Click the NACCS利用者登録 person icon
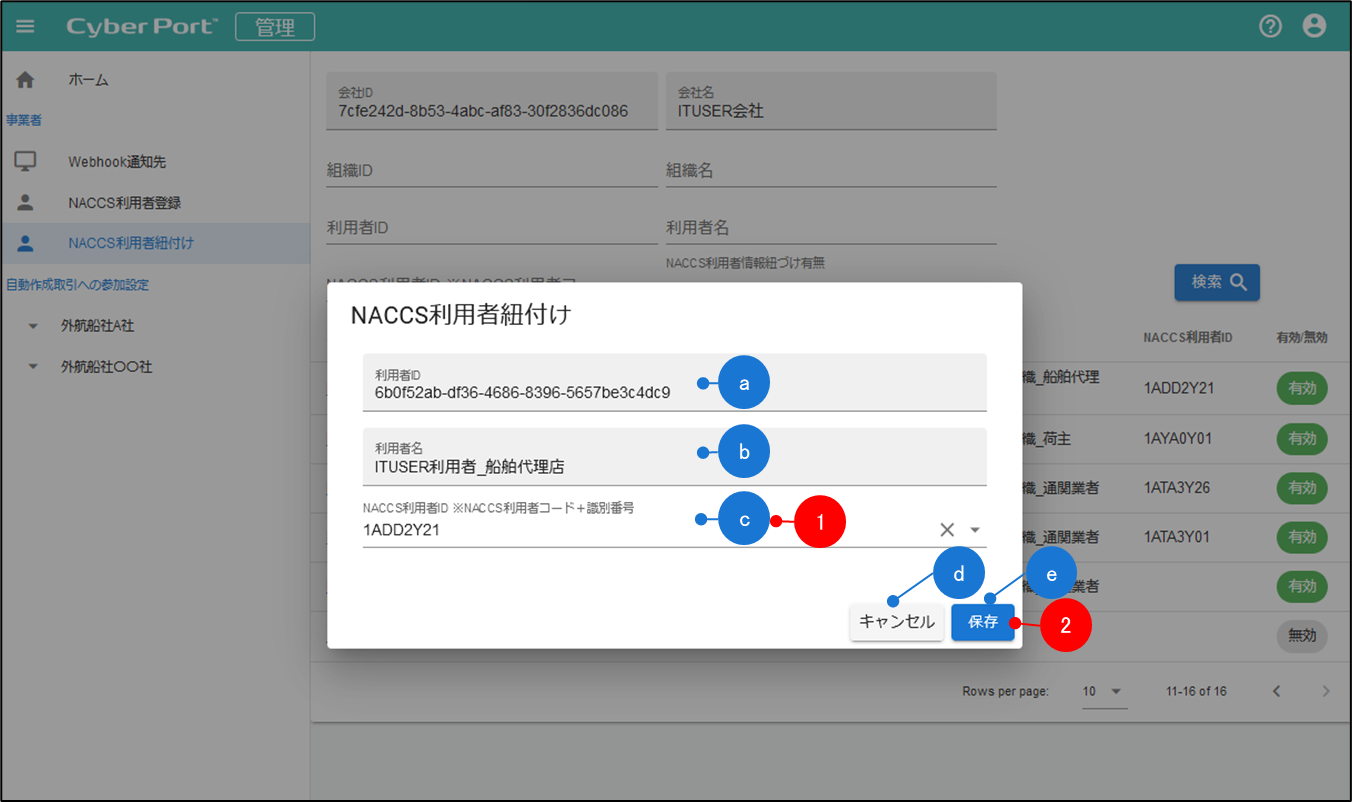This screenshot has height=802, width=1352. coord(26,203)
